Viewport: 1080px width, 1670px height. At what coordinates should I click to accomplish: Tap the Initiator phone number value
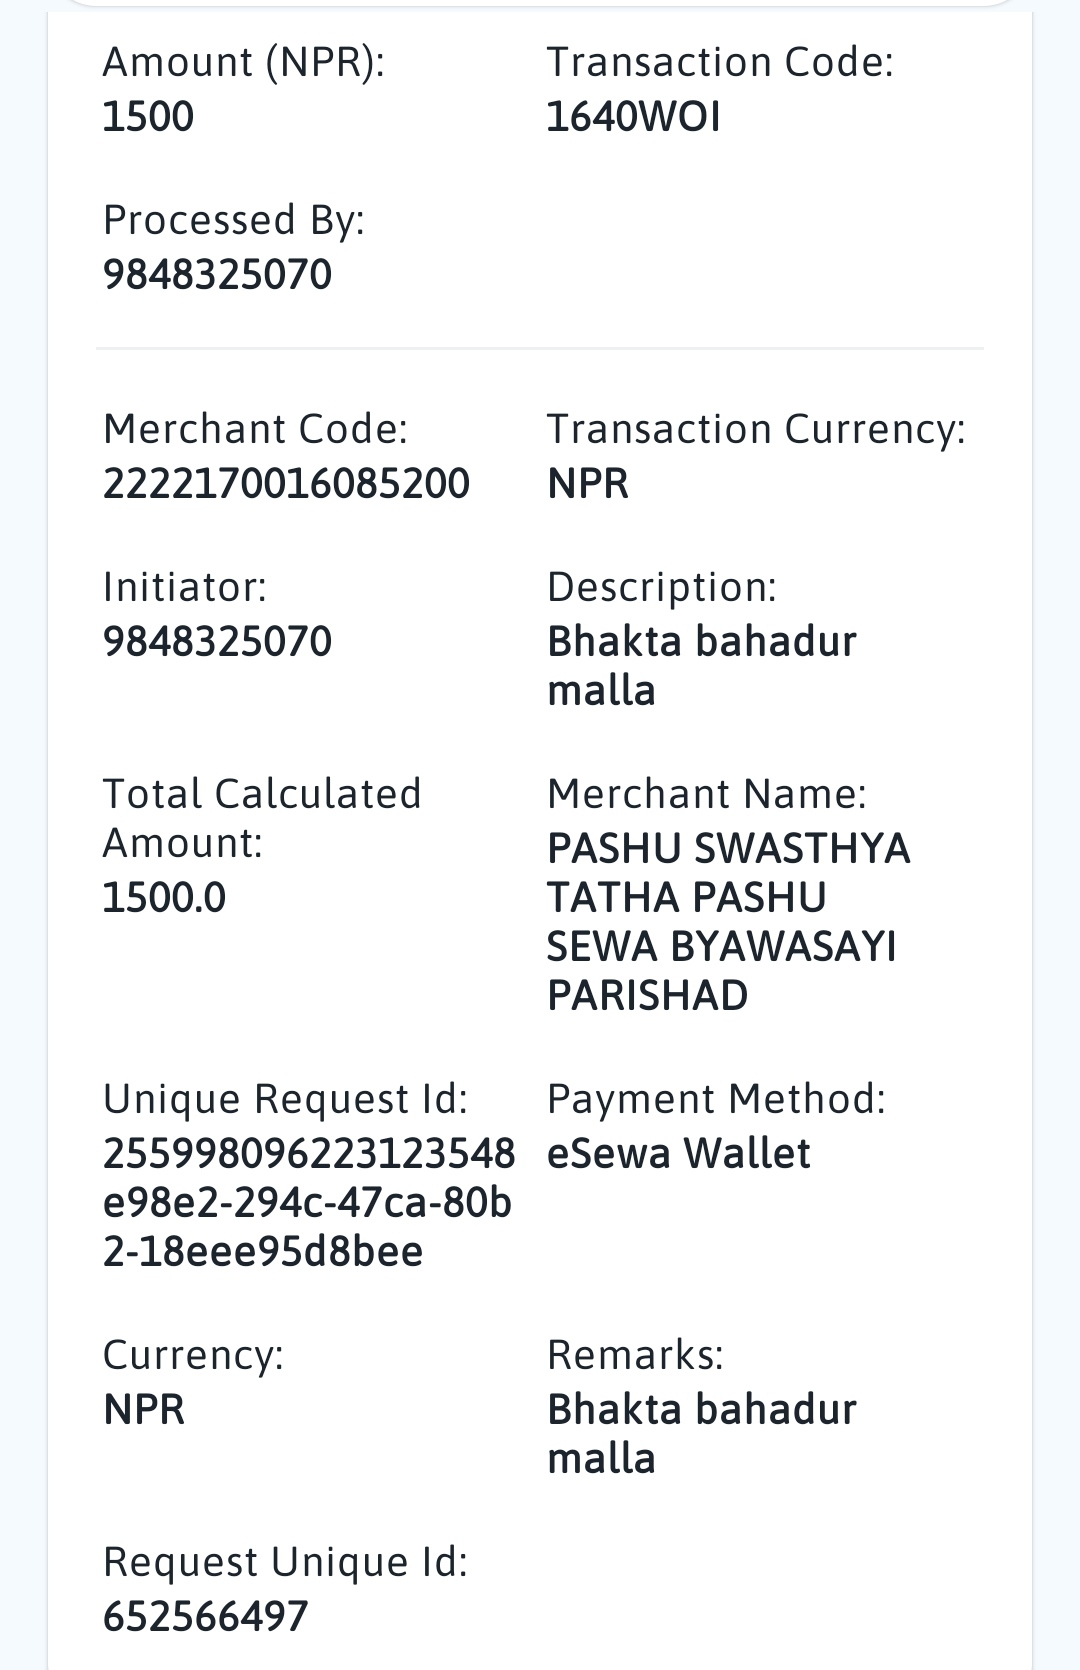tap(217, 642)
